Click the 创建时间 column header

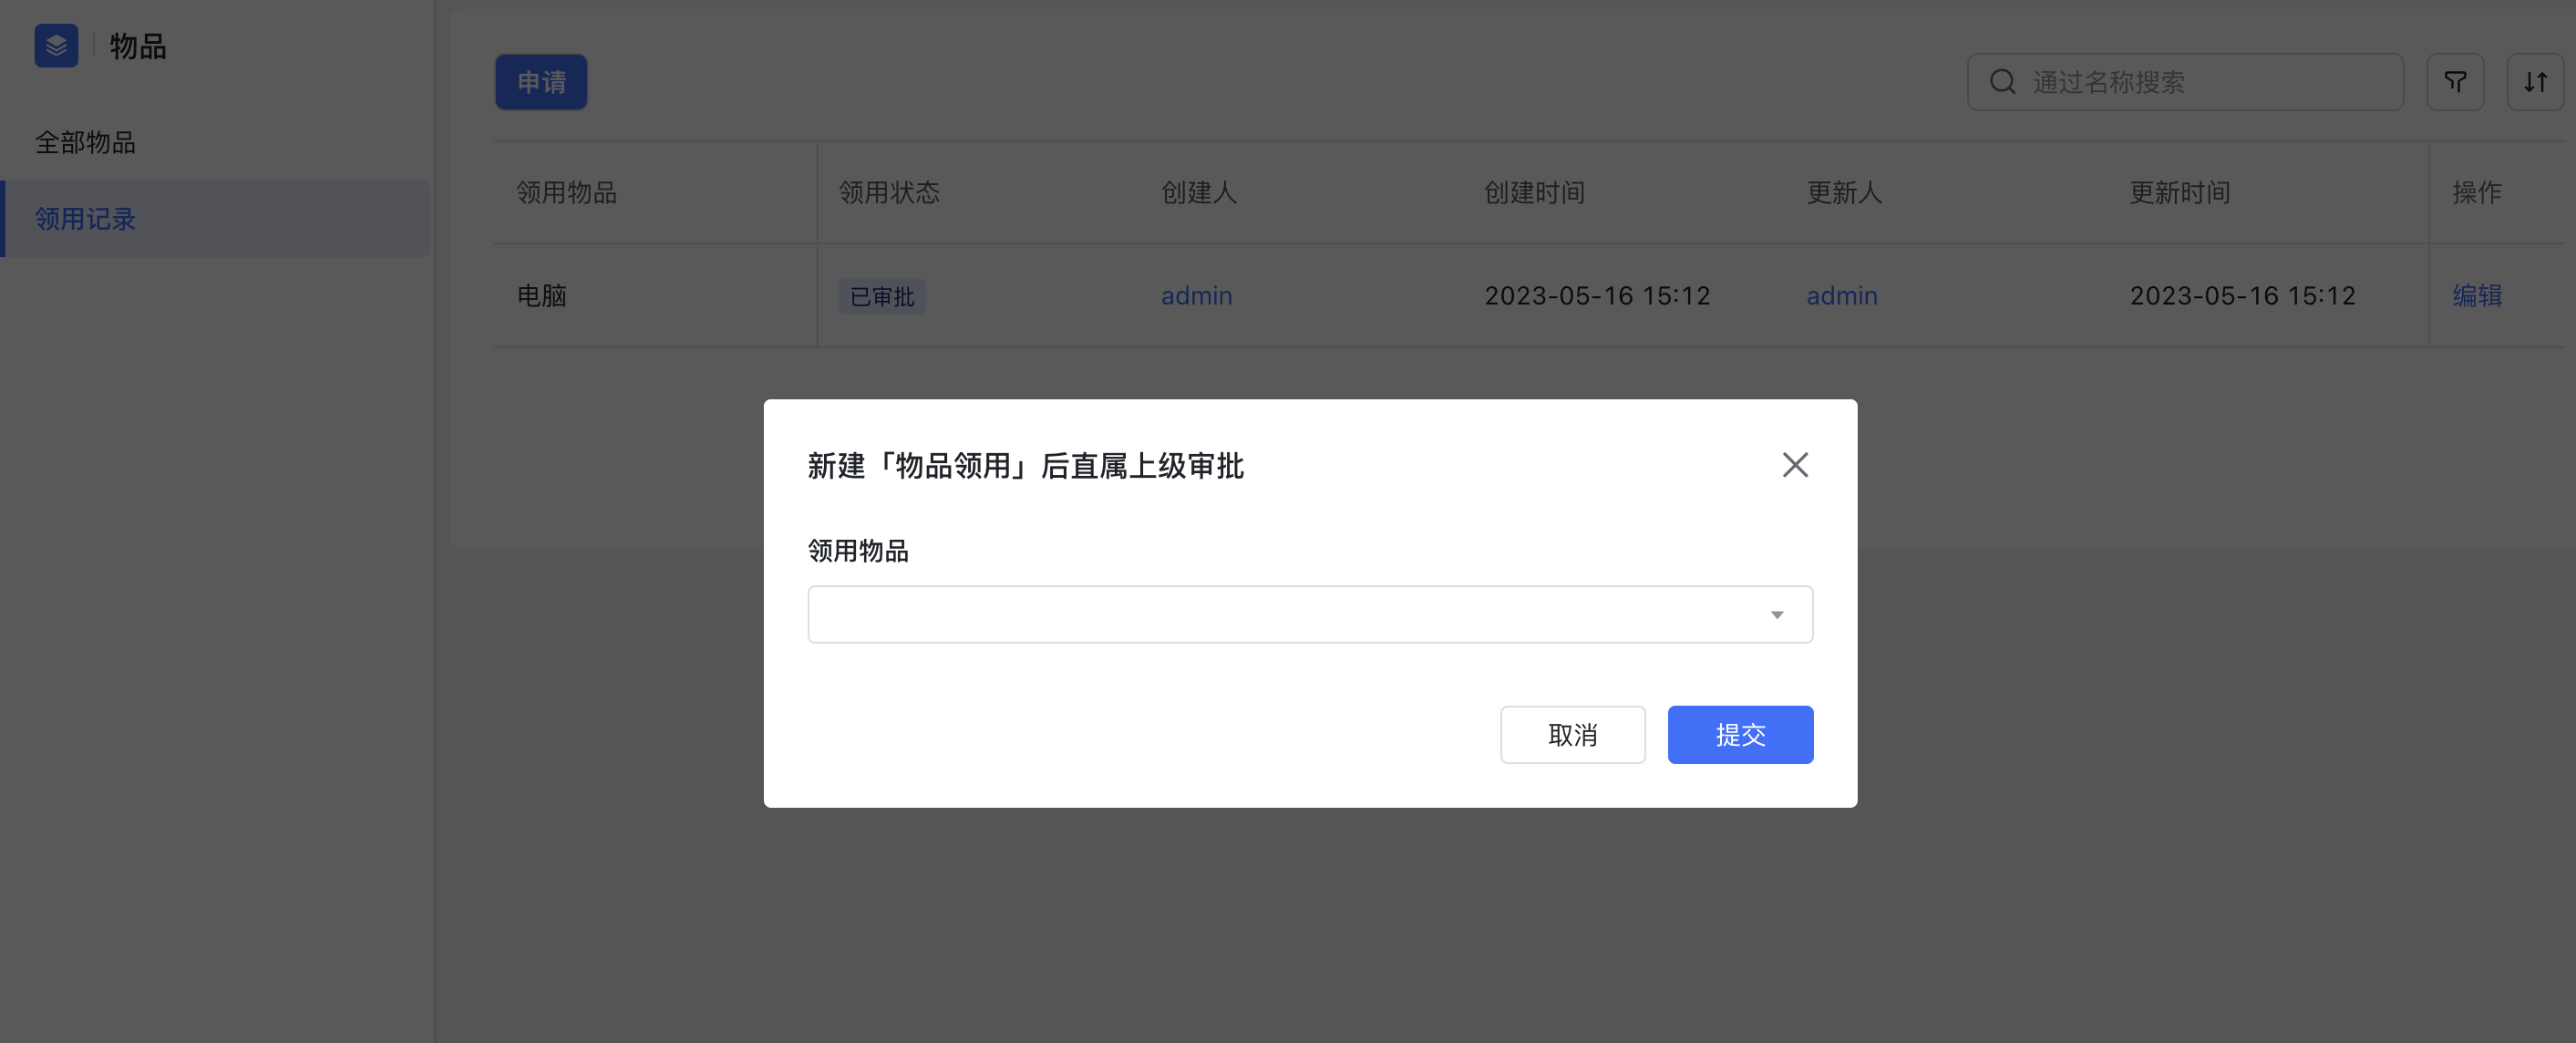(1534, 193)
